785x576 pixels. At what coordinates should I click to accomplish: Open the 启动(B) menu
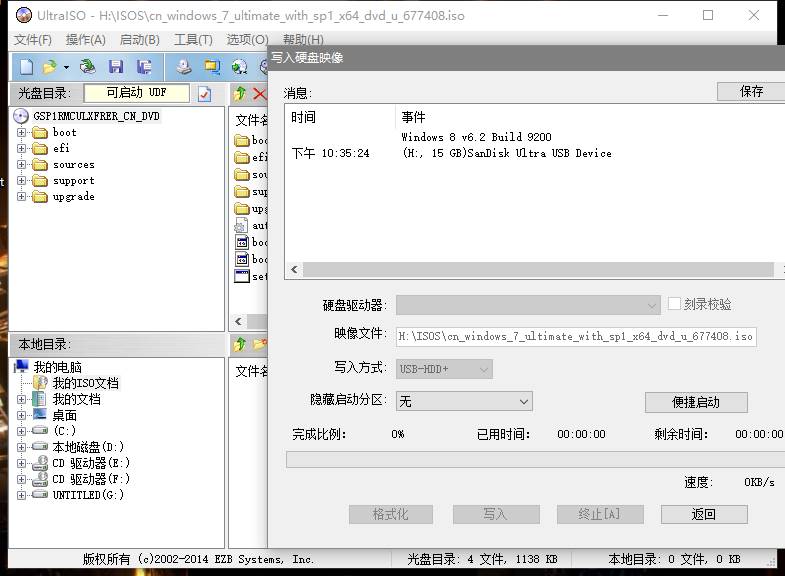tap(140, 40)
